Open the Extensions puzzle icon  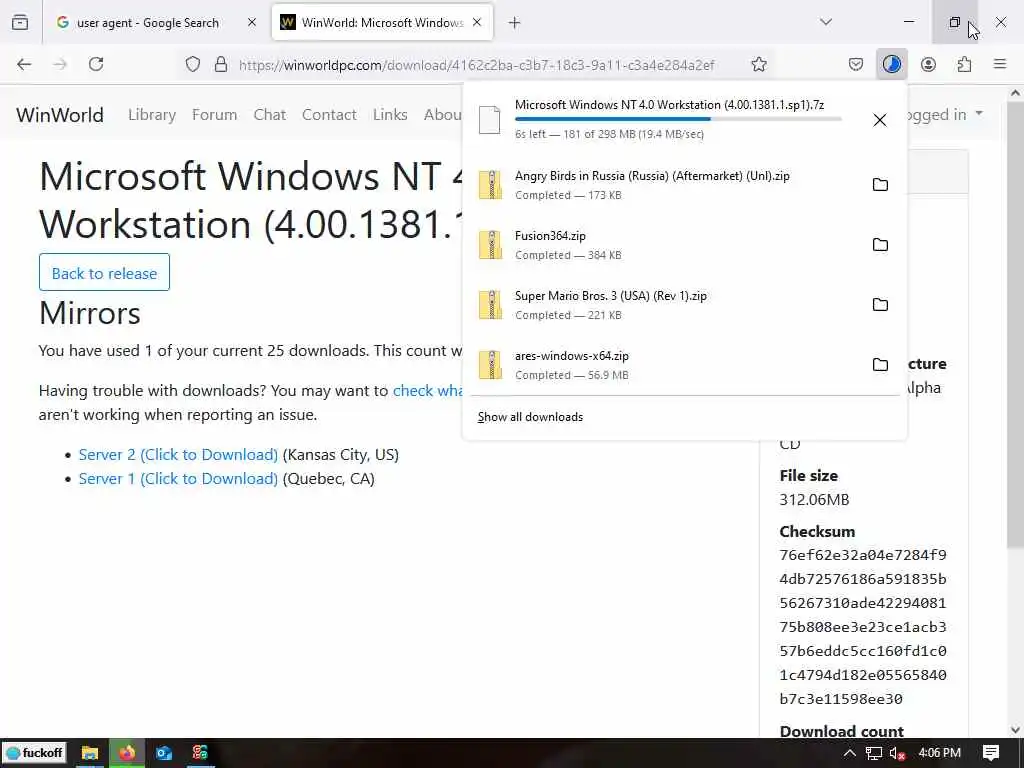[x=964, y=64]
